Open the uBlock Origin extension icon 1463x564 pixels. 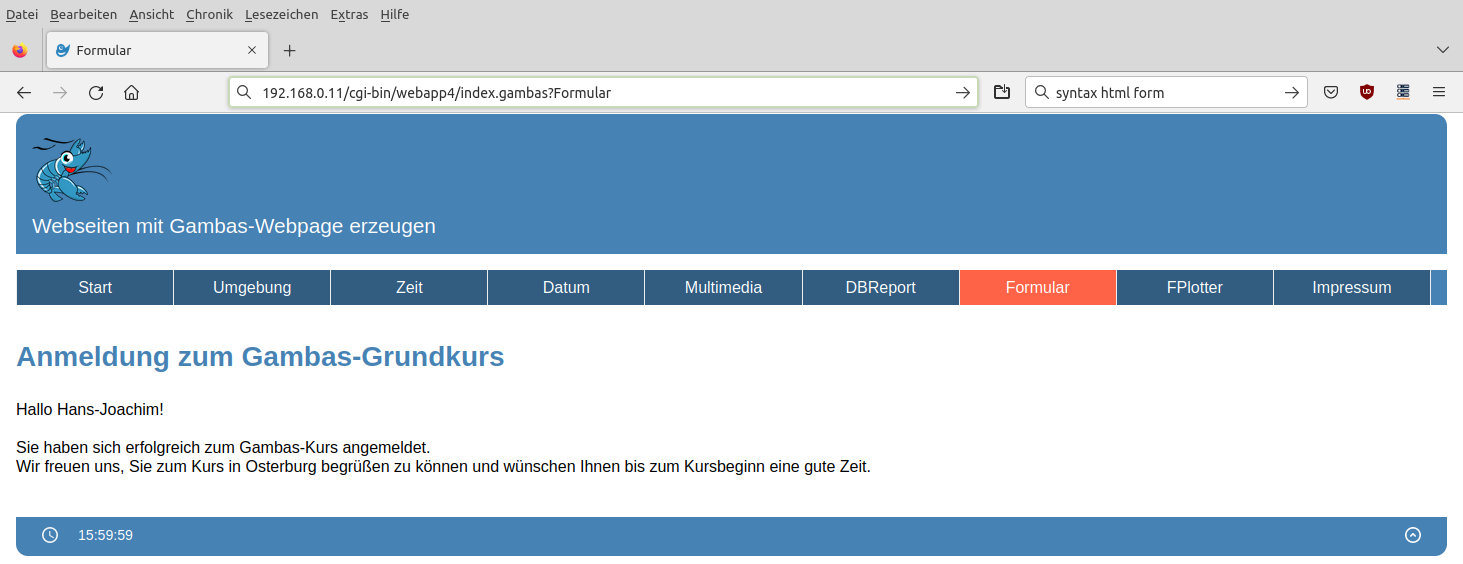coord(1367,93)
